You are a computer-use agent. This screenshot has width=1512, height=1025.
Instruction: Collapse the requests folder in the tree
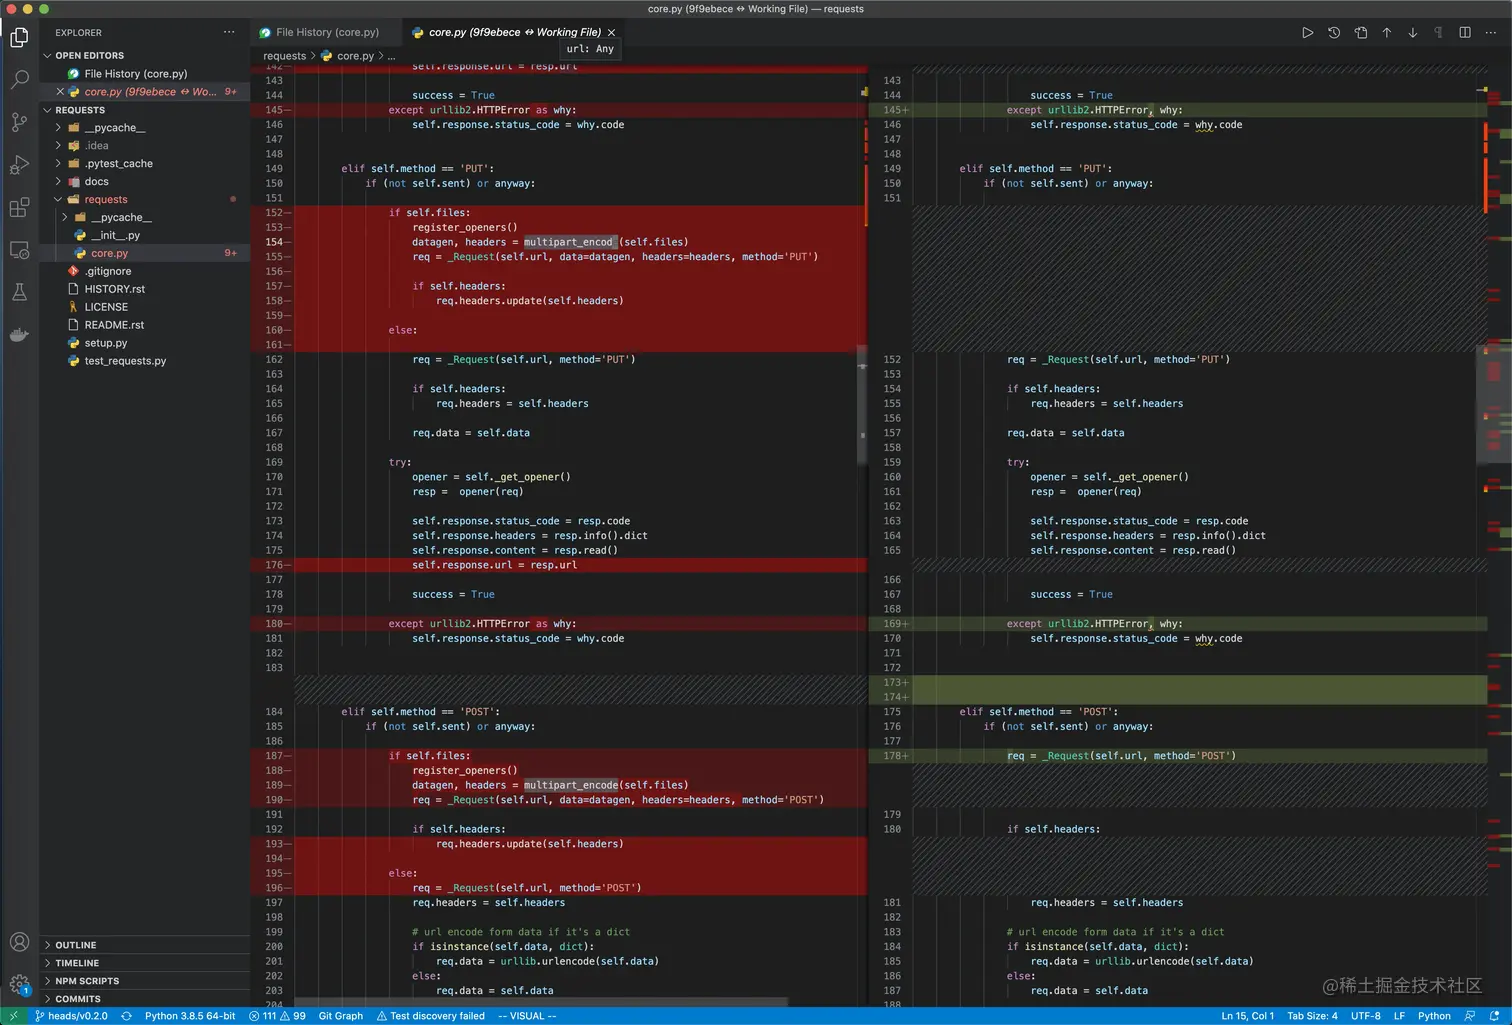(105, 200)
